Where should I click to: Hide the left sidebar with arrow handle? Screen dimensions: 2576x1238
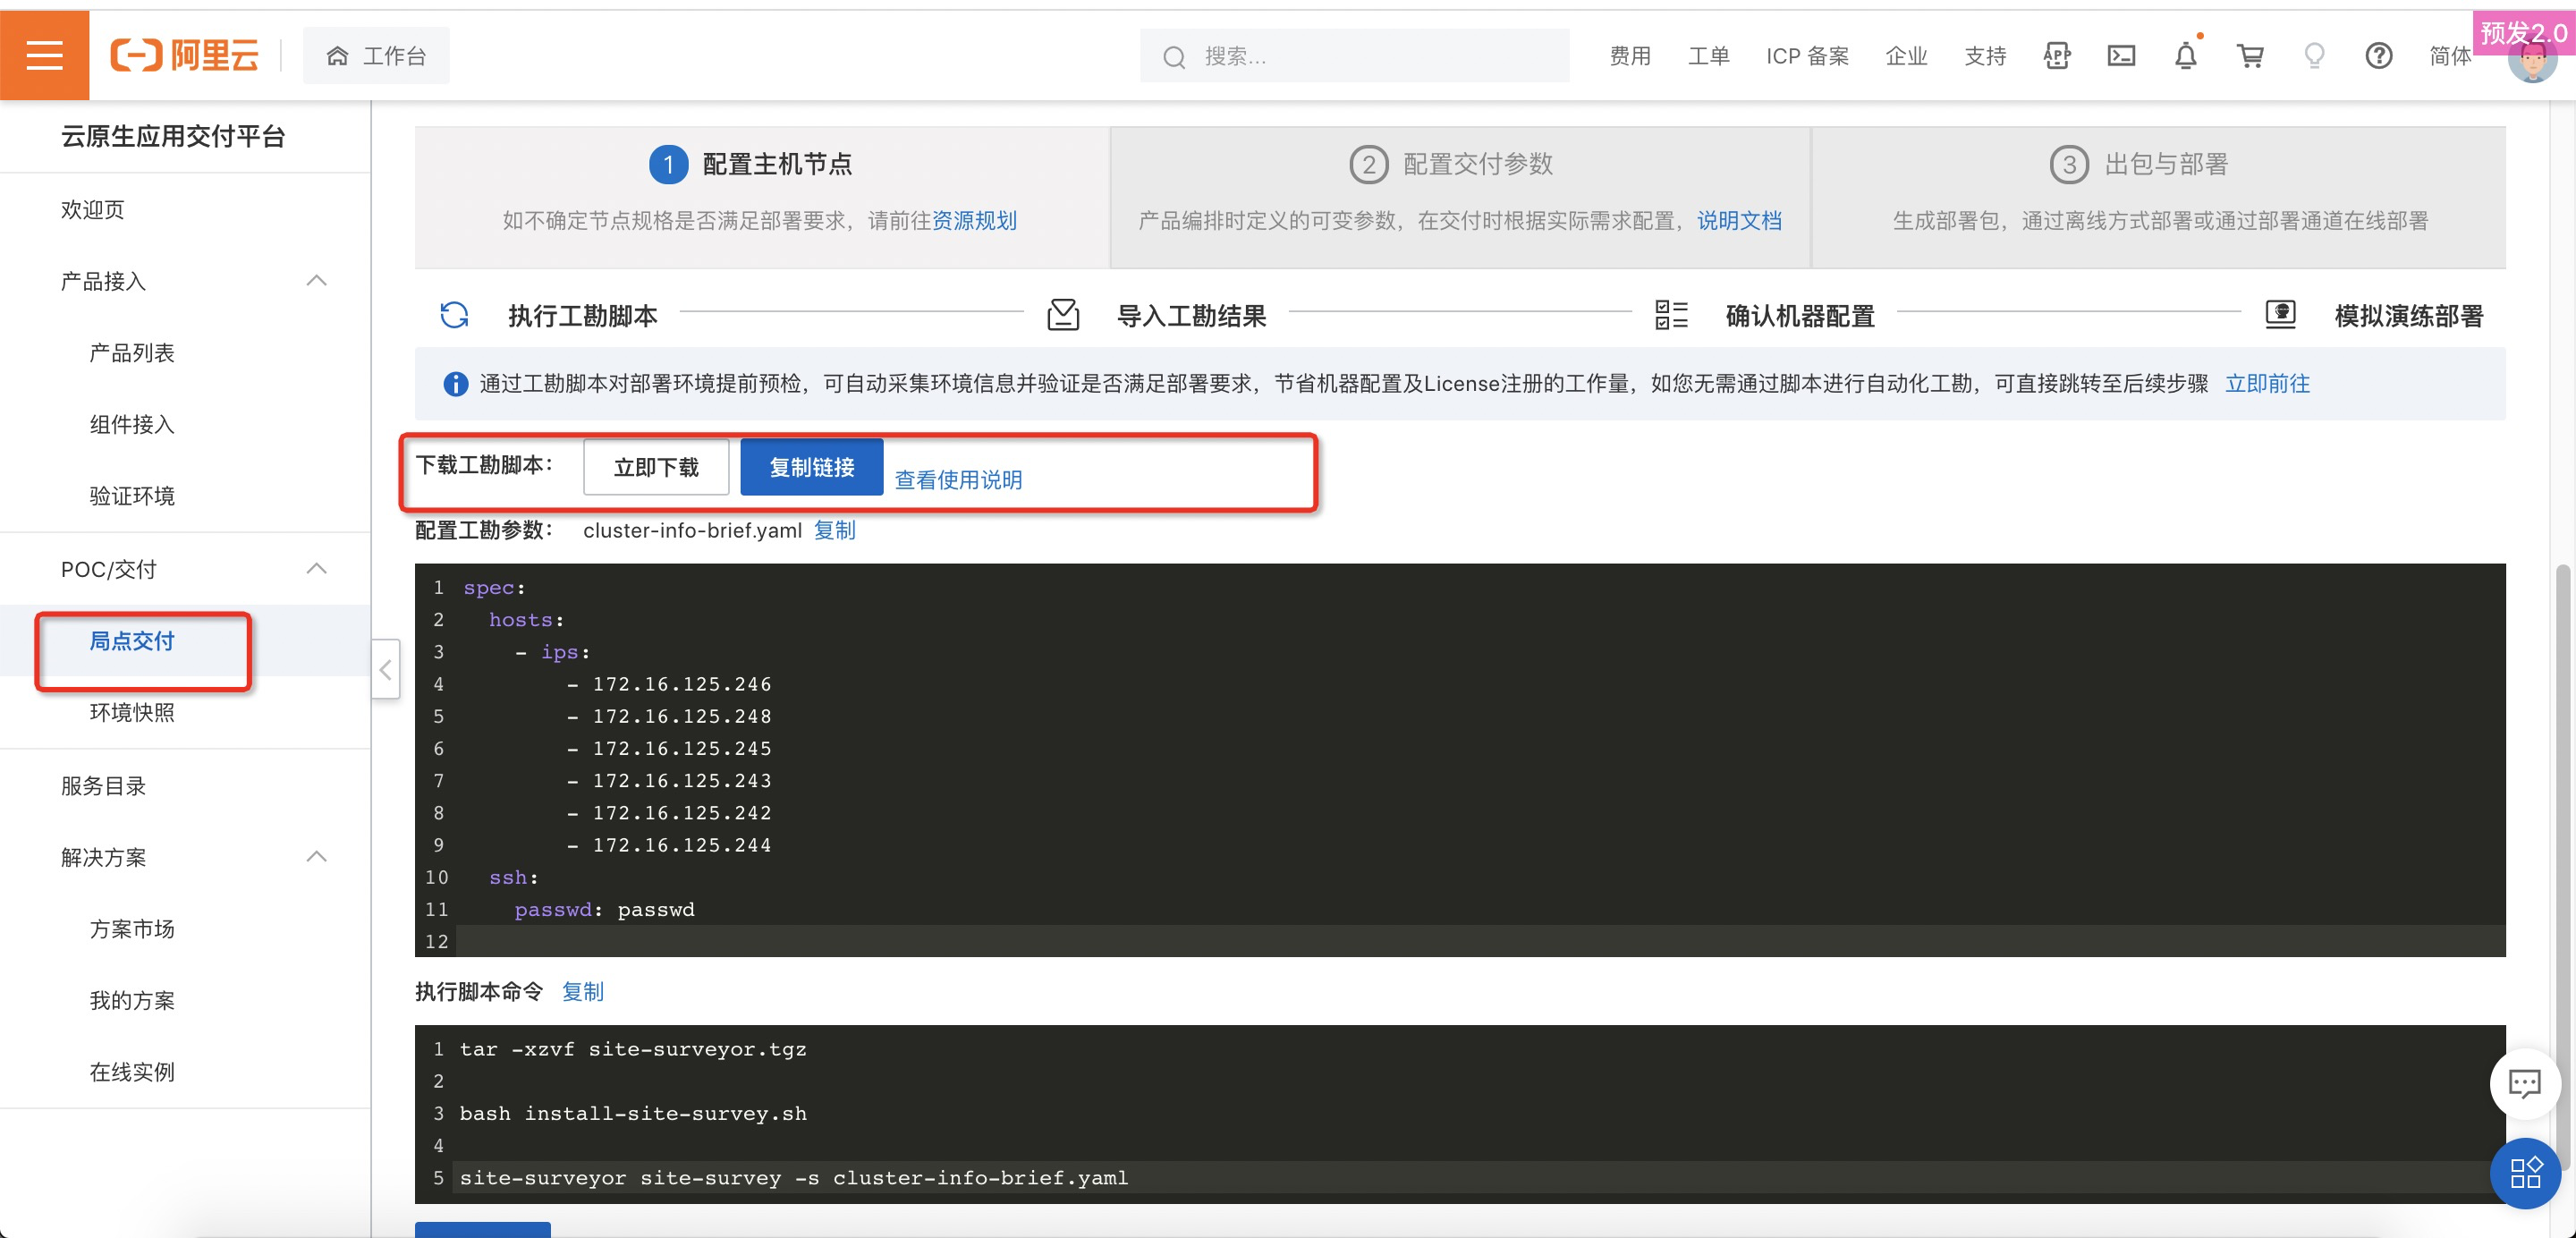point(386,669)
